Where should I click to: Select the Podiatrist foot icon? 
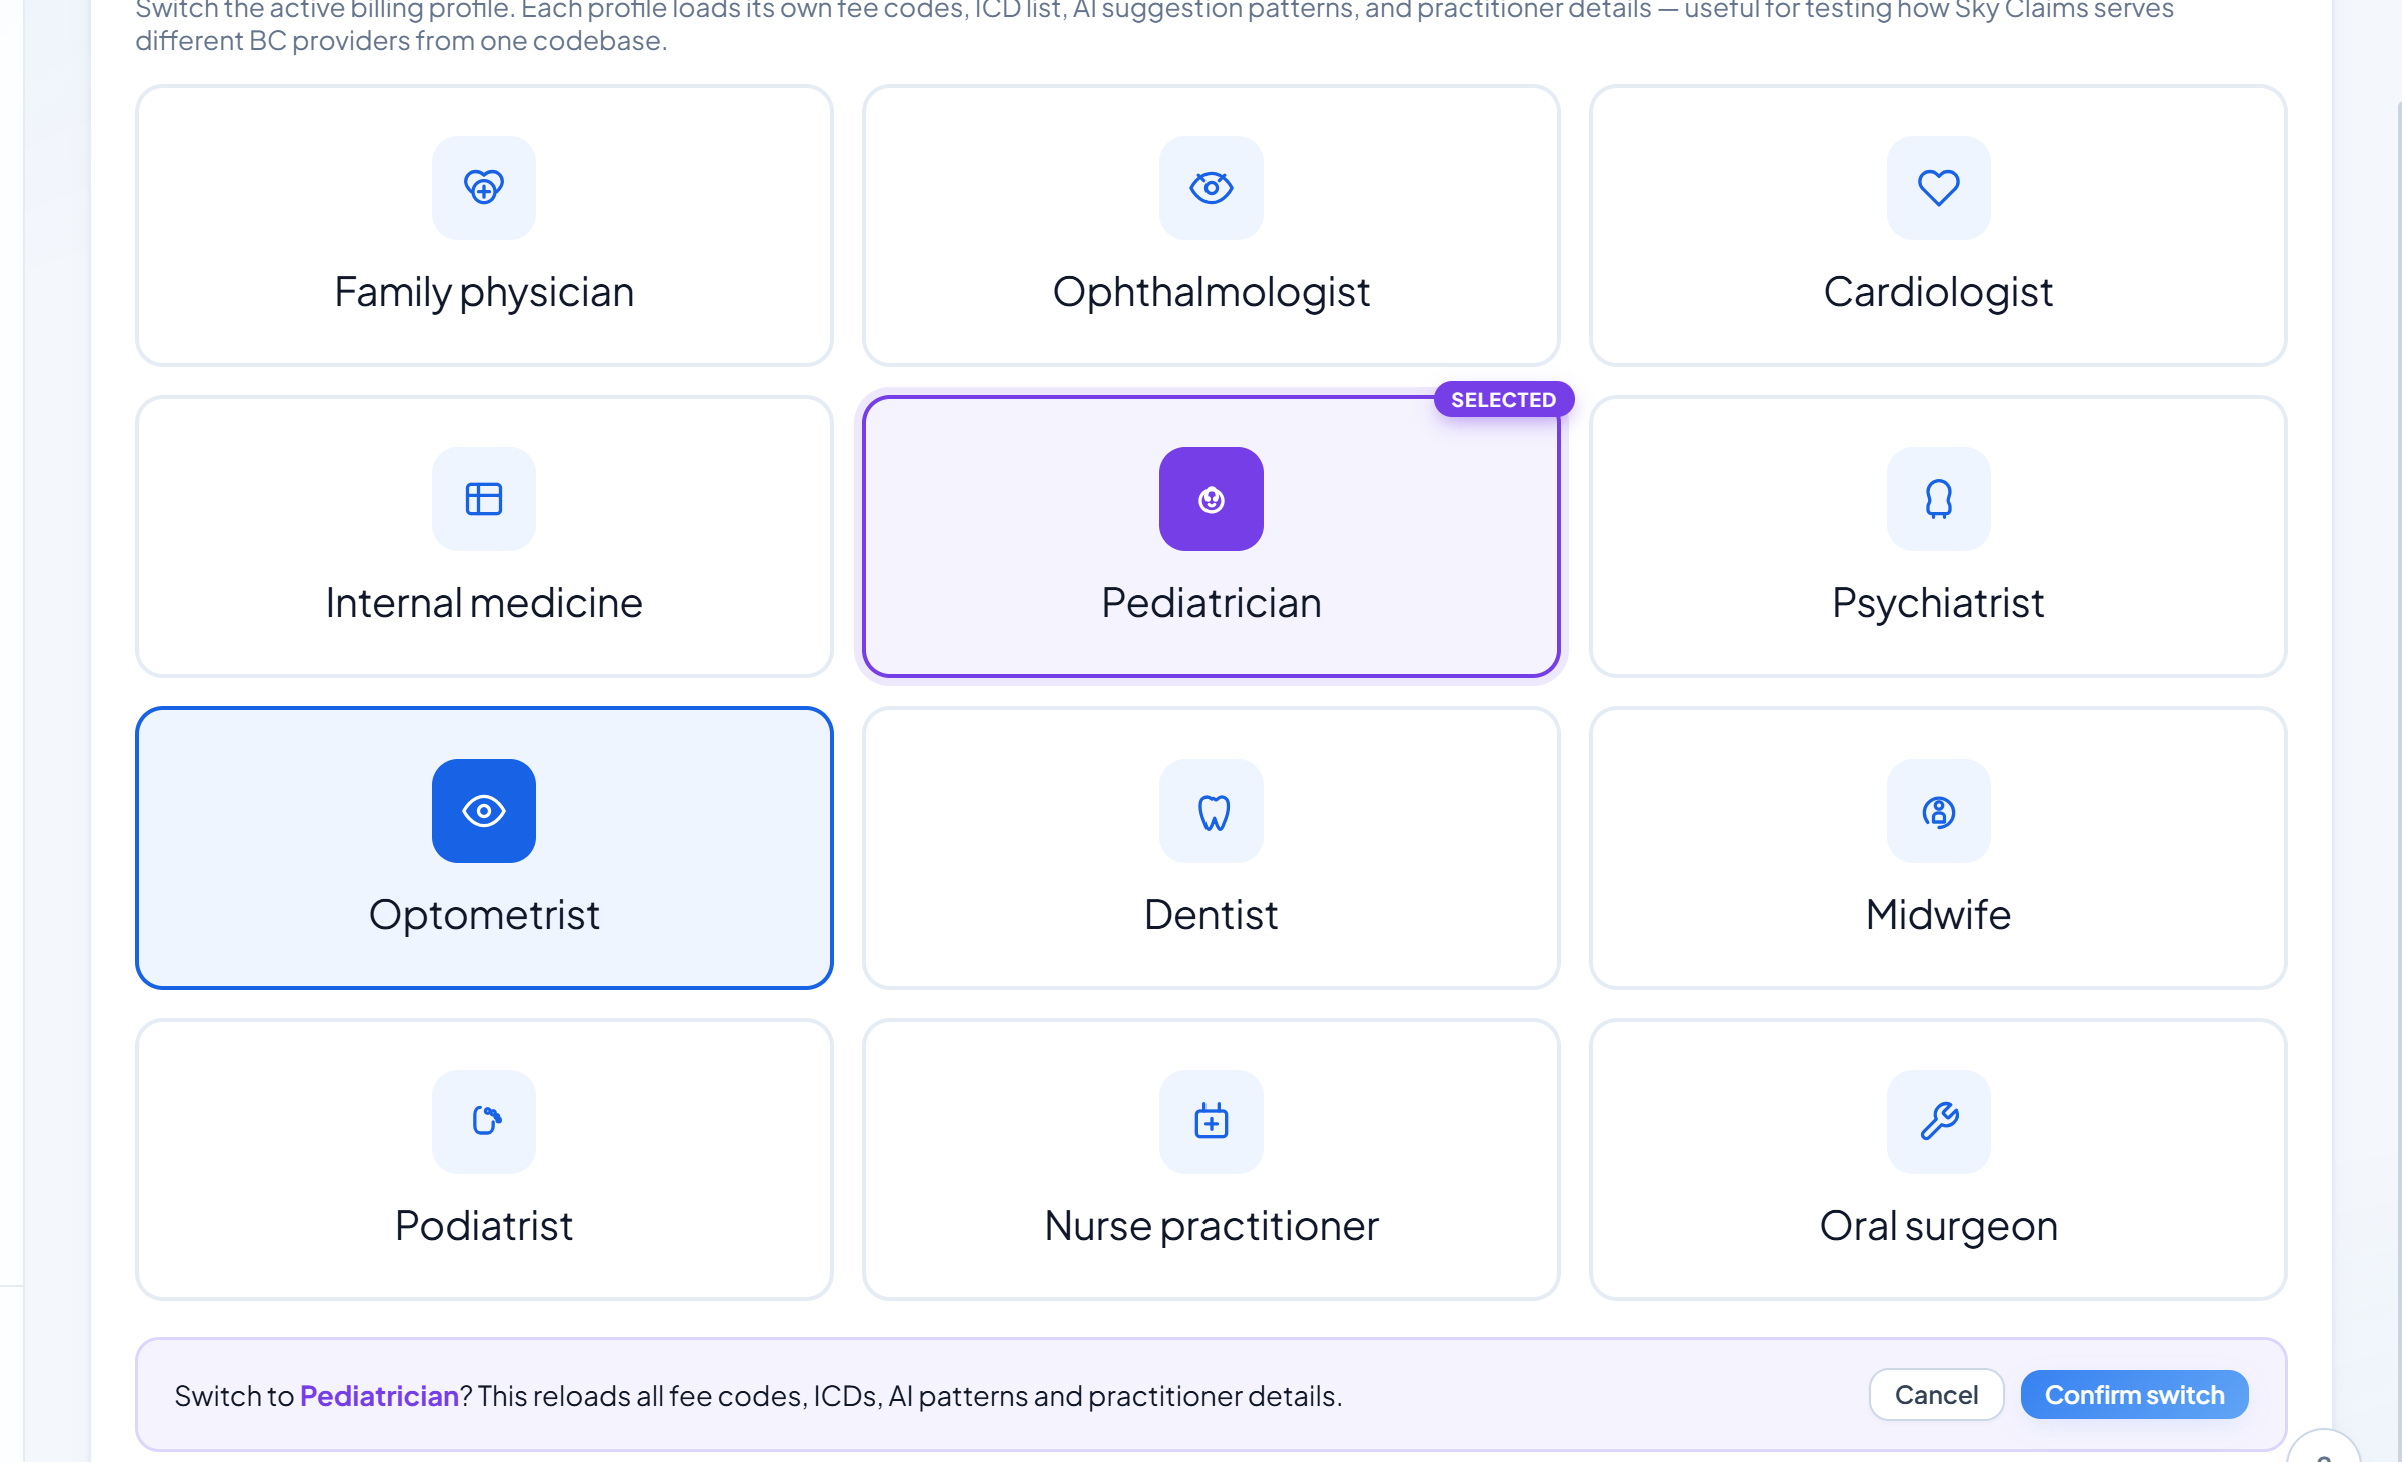coord(484,1122)
